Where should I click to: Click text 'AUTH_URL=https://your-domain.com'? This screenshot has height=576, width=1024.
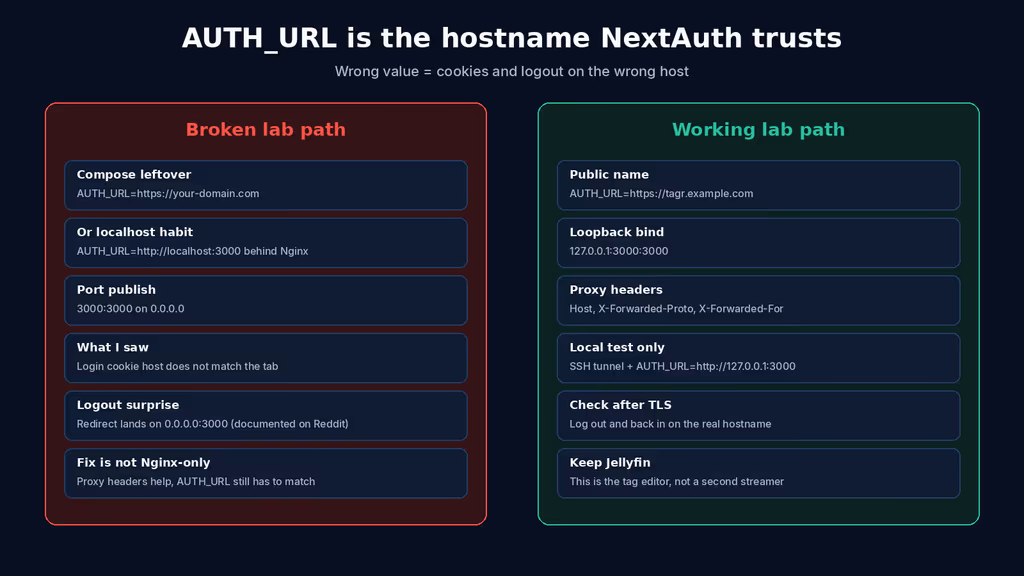click(x=168, y=193)
